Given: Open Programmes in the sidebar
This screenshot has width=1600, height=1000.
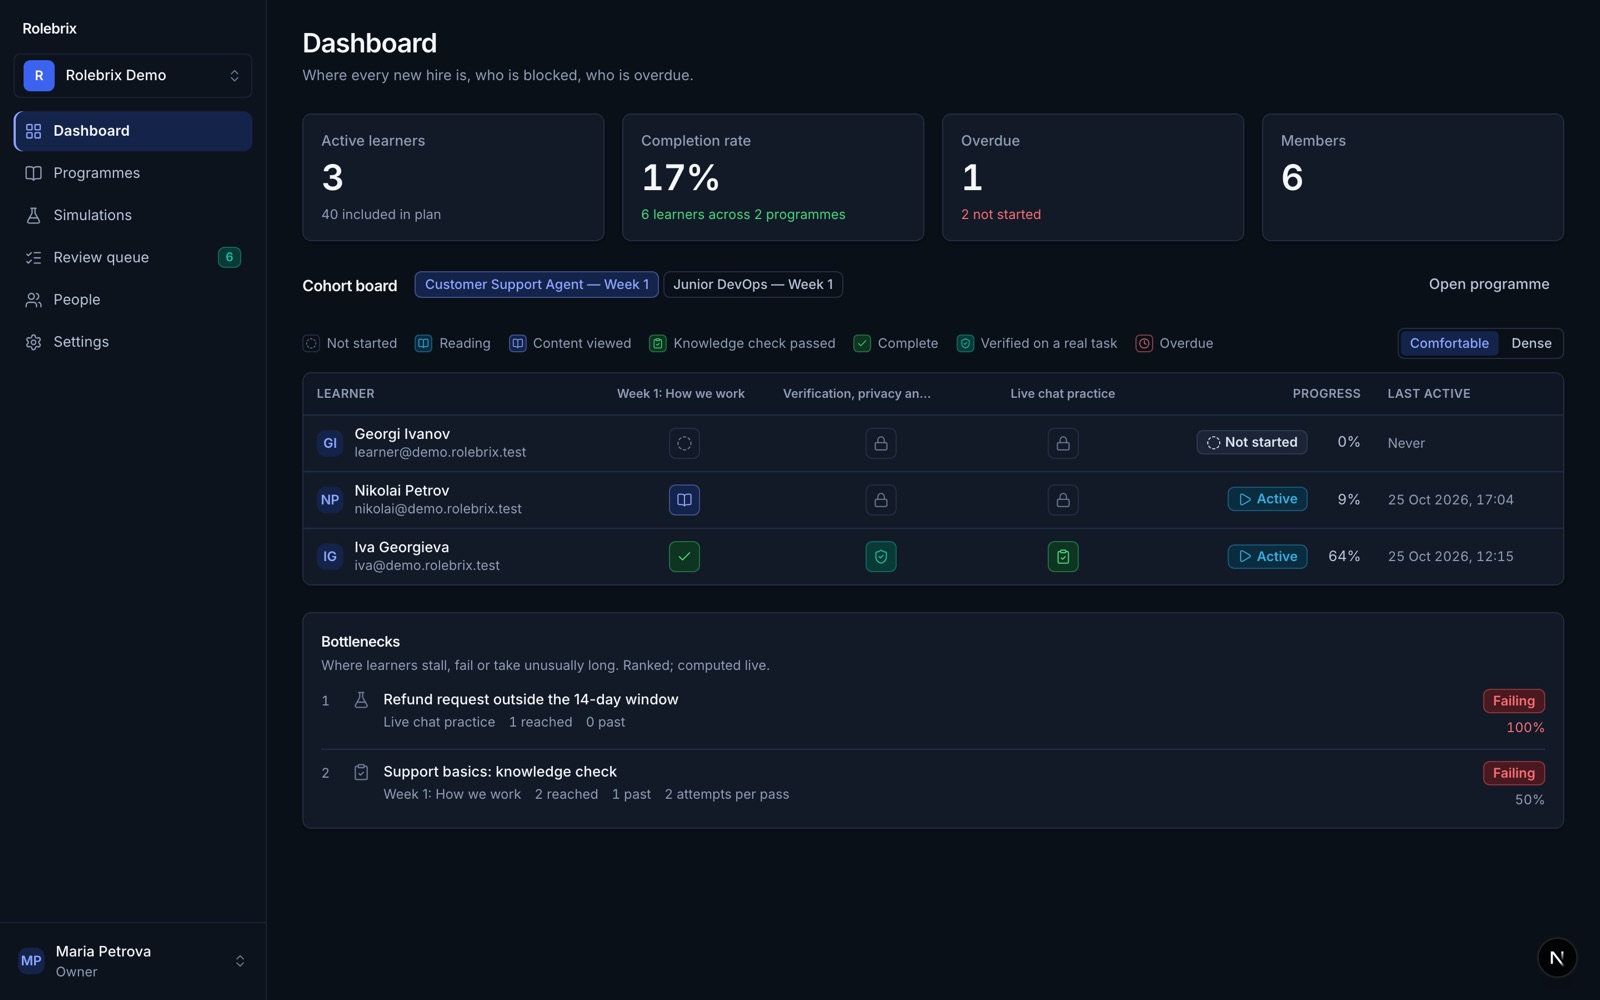Looking at the screenshot, I should (x=133, y=173).
